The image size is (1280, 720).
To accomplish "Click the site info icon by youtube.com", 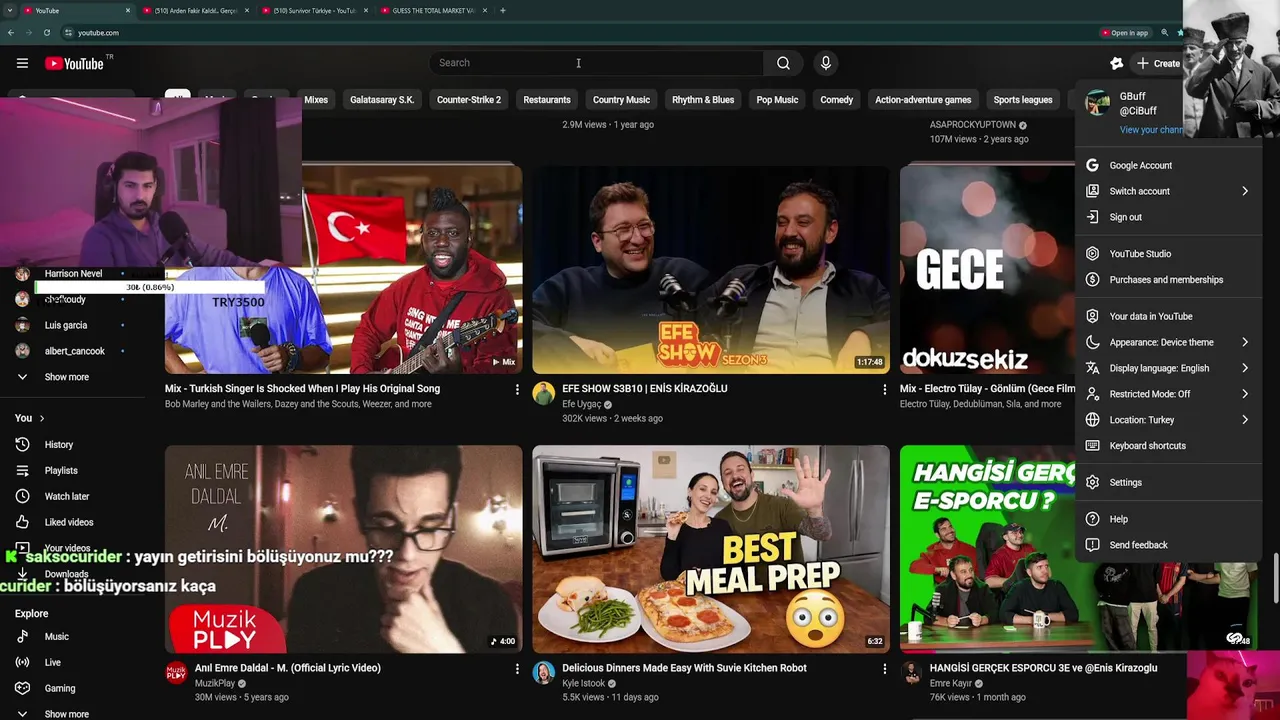I will point(68,33).
